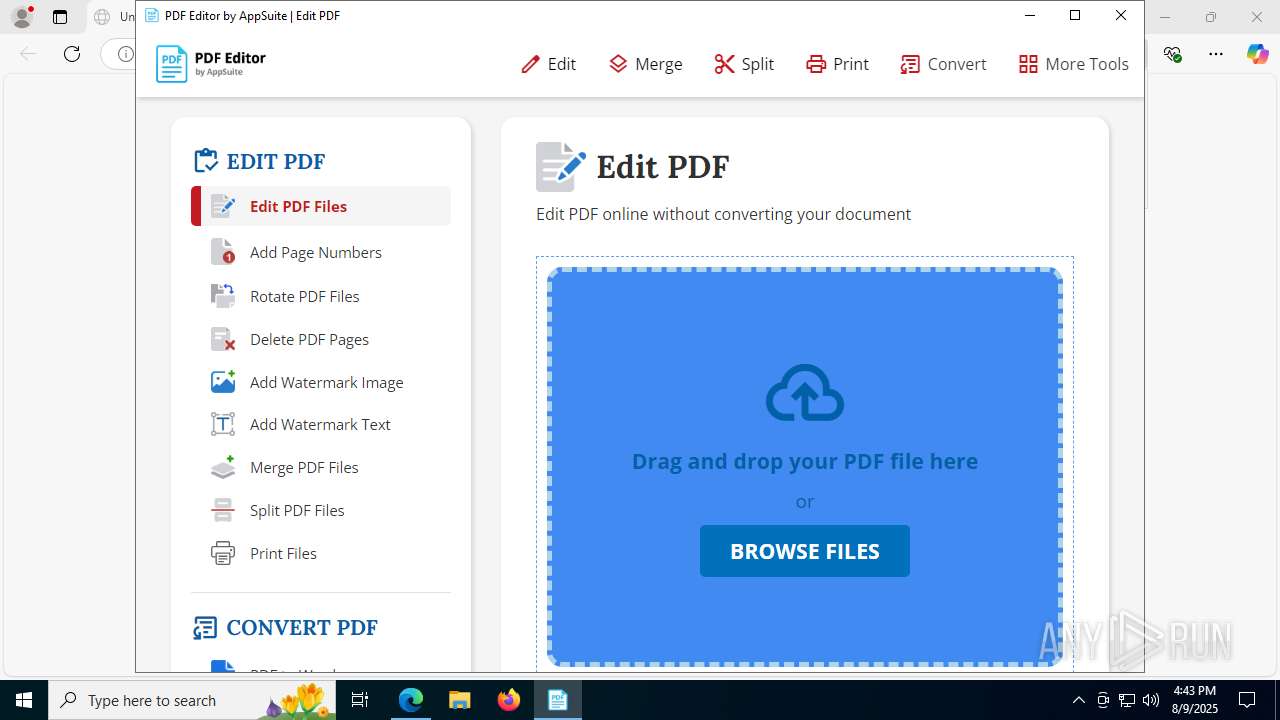The image size is (1280, 720).
Task: Click the Edit PDF Files page icon
Action: click(x=223, y=206)
